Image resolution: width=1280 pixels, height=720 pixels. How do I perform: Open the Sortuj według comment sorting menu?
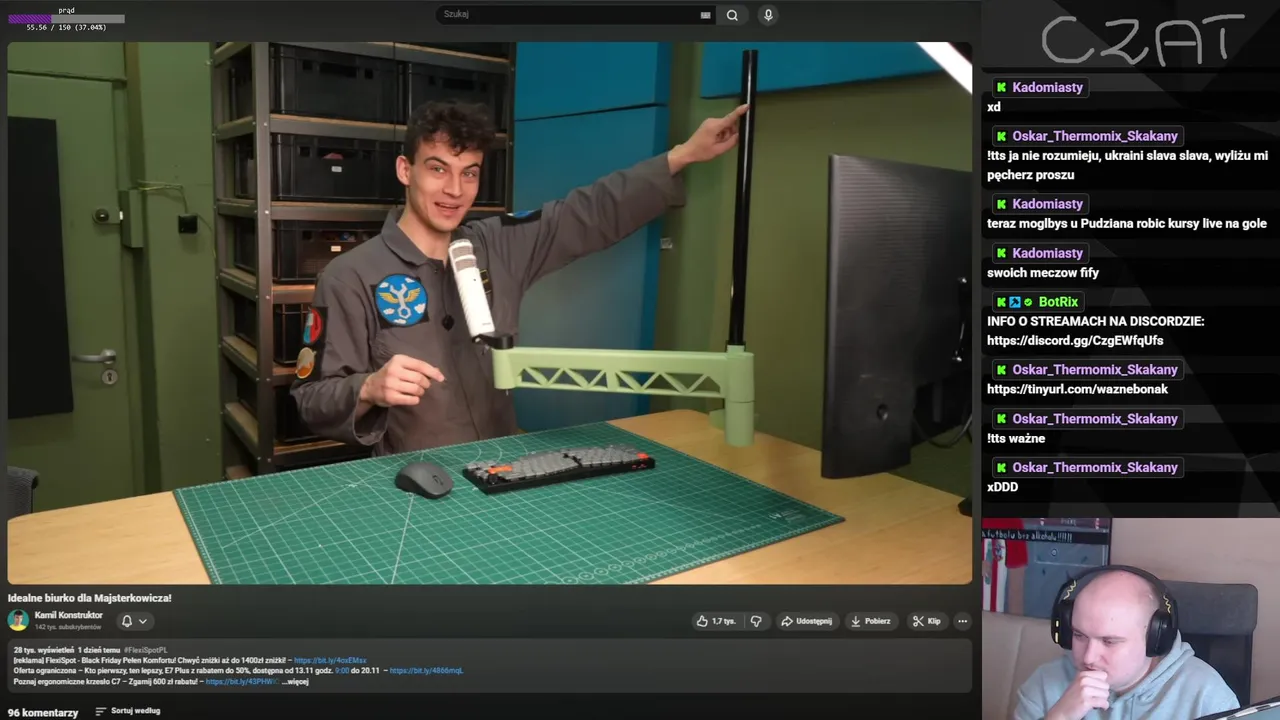pyautogui.click(x=128, y=711)
